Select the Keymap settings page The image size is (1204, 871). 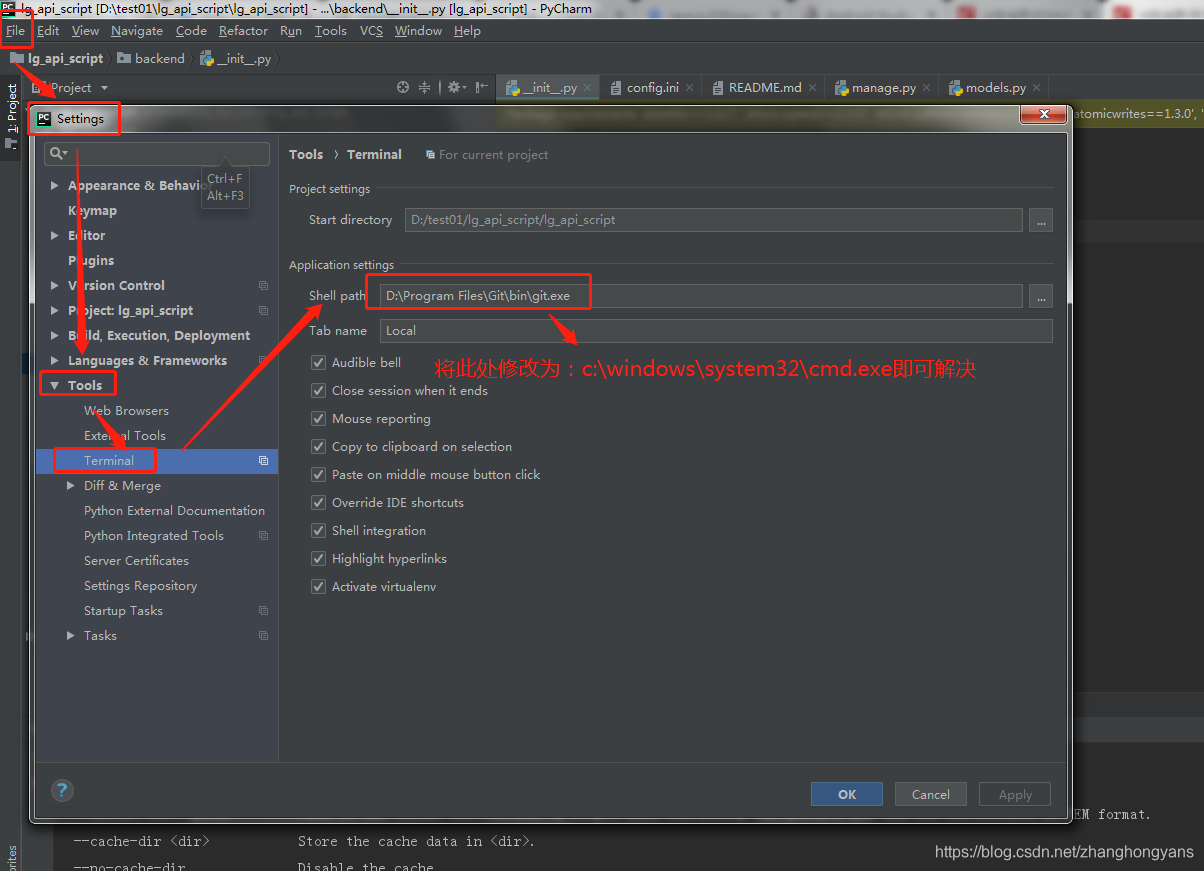(92, 211)
